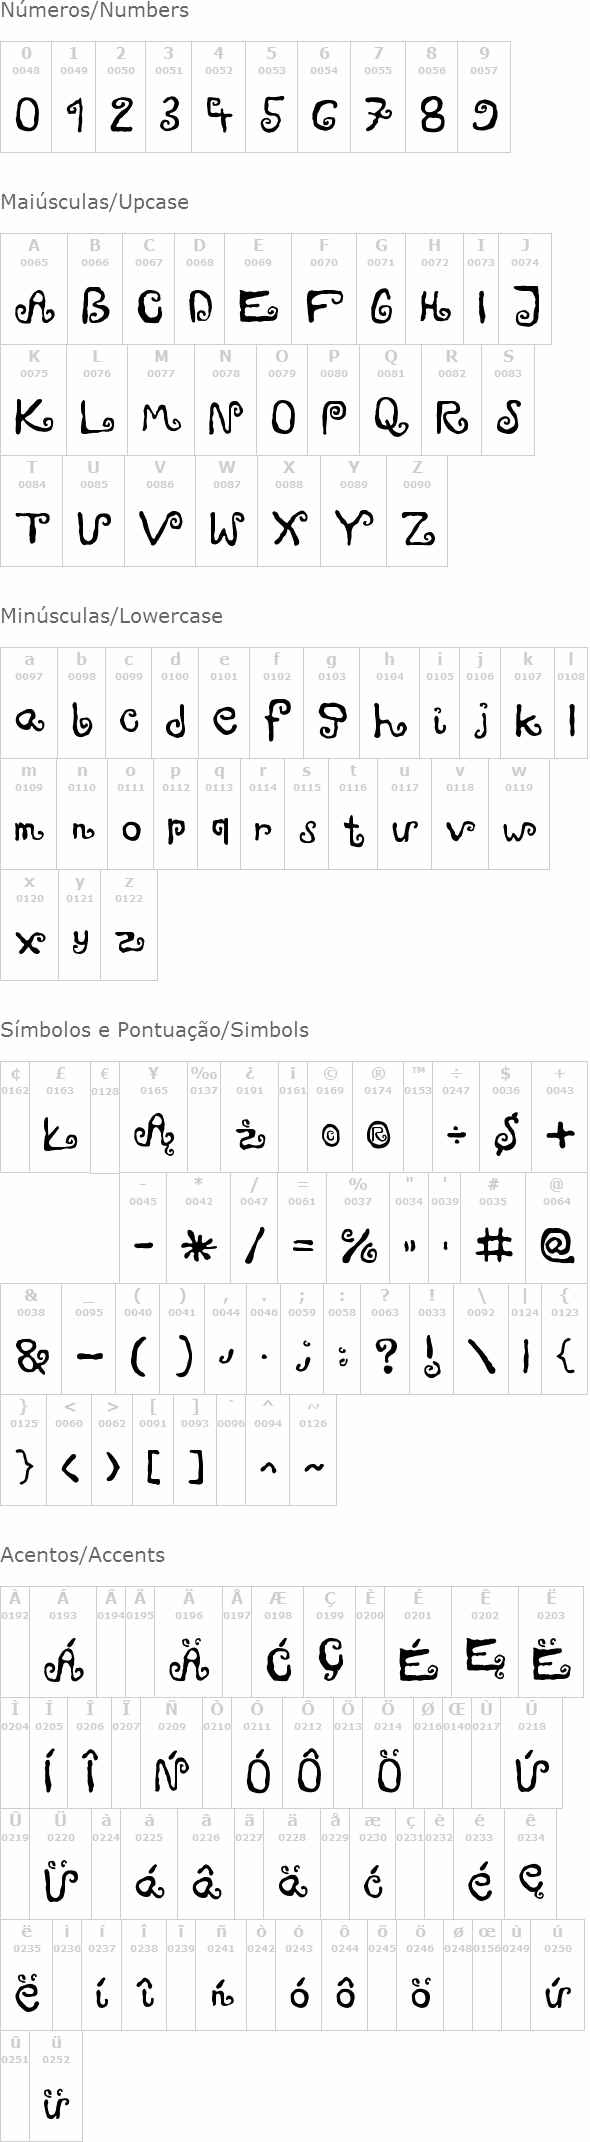Select the digit 7 glyph cell
This screenshot has height=2142, width=590.
point(377,97)
